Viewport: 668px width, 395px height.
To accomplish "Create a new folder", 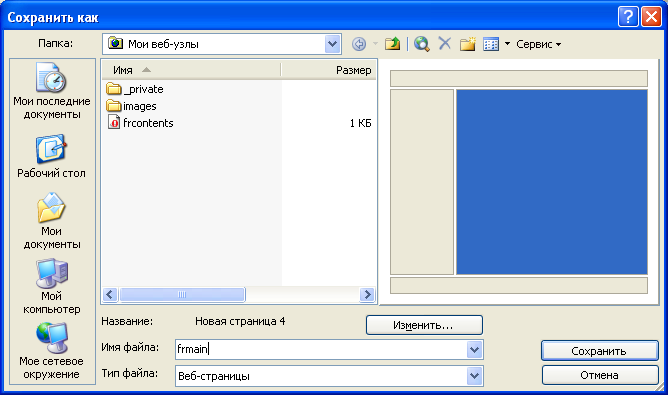I will pyautogui.click(x=467, y=44).
